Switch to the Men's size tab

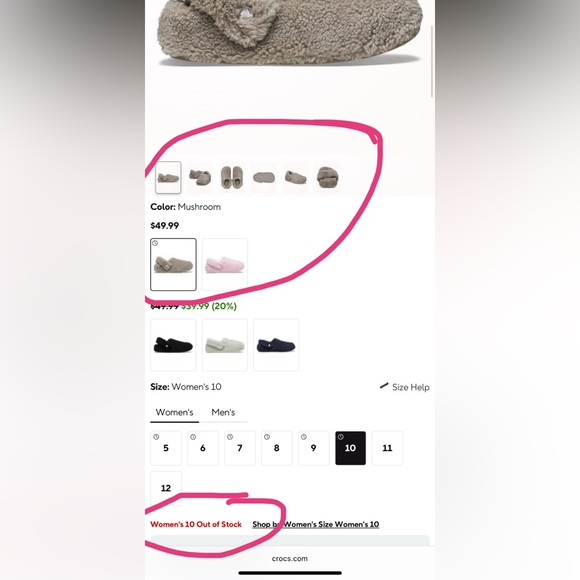223,412
